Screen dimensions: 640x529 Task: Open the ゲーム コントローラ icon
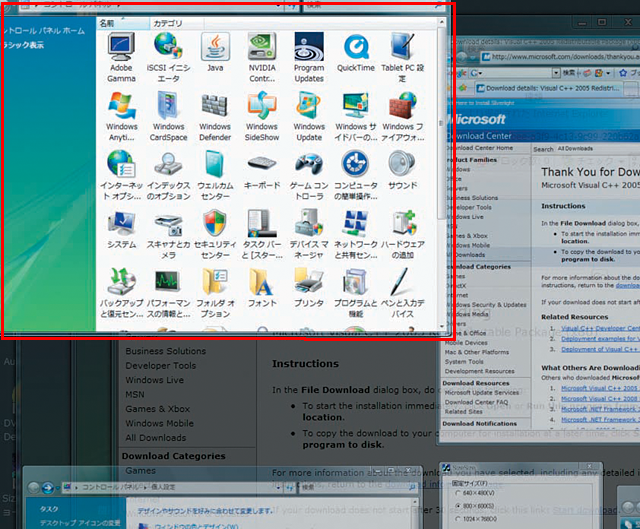click(309, 175)
